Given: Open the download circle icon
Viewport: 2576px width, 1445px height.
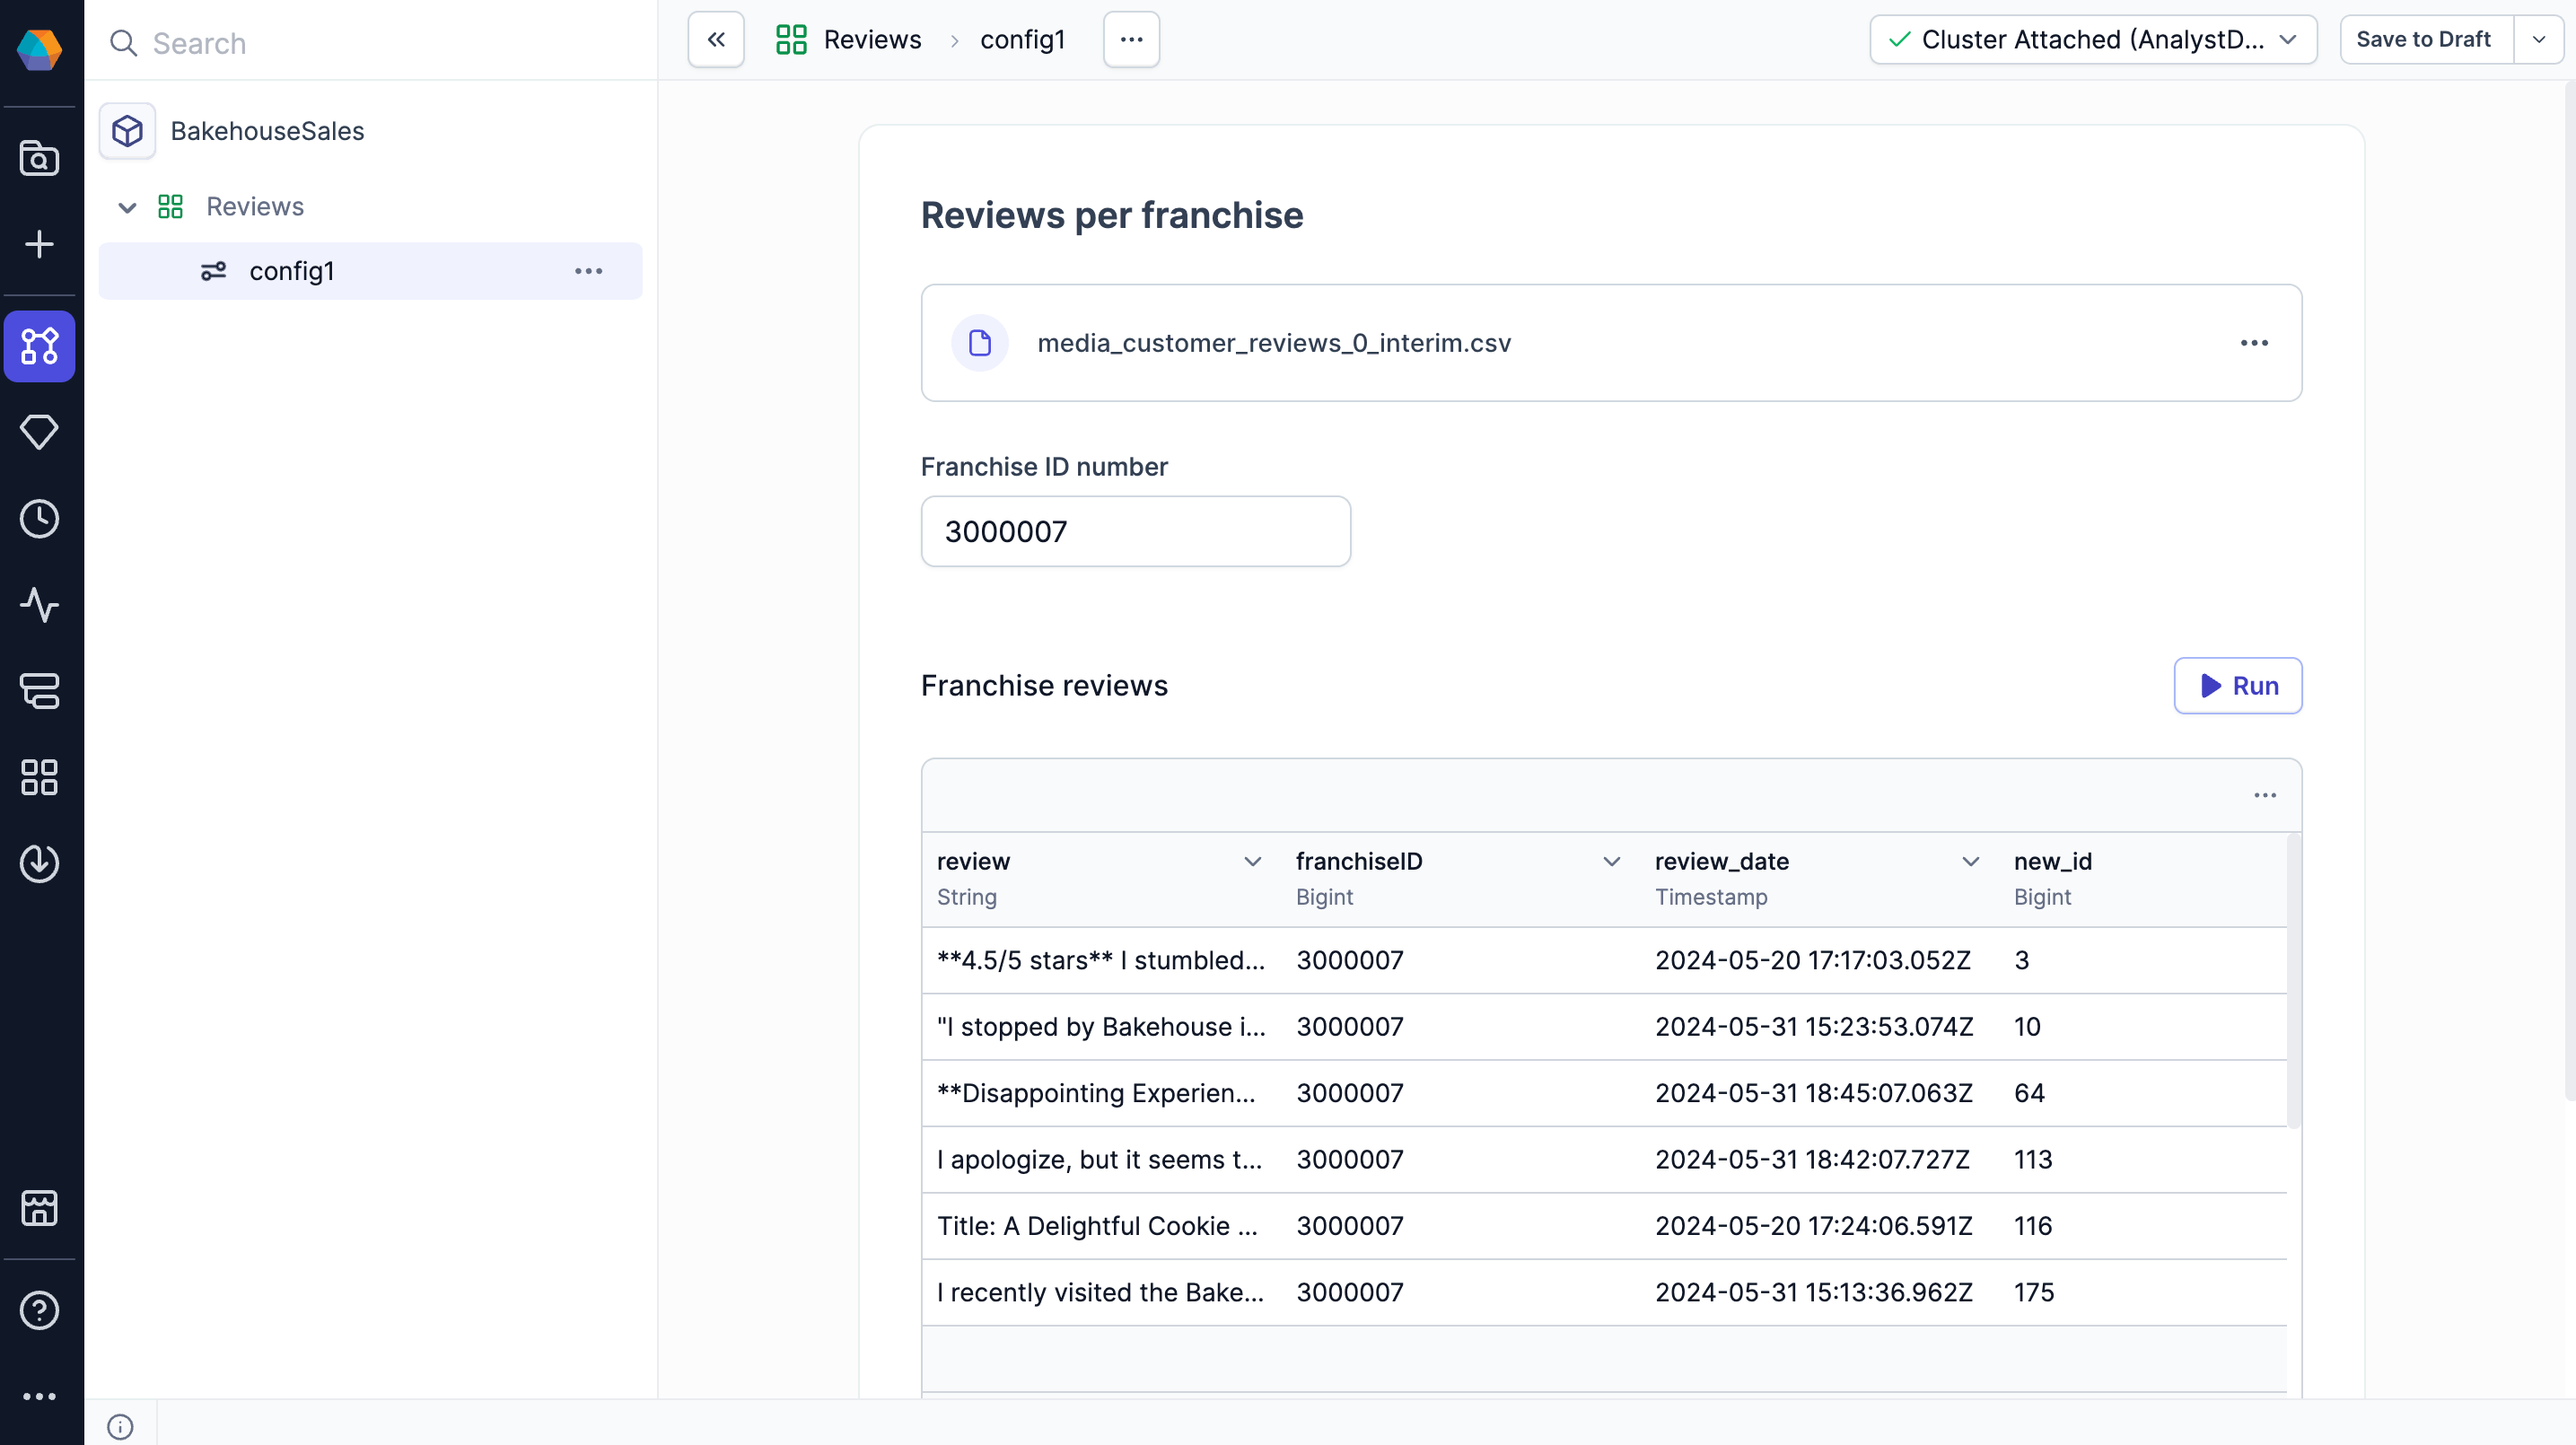Looking at the screenshot, I should point(39,863).
